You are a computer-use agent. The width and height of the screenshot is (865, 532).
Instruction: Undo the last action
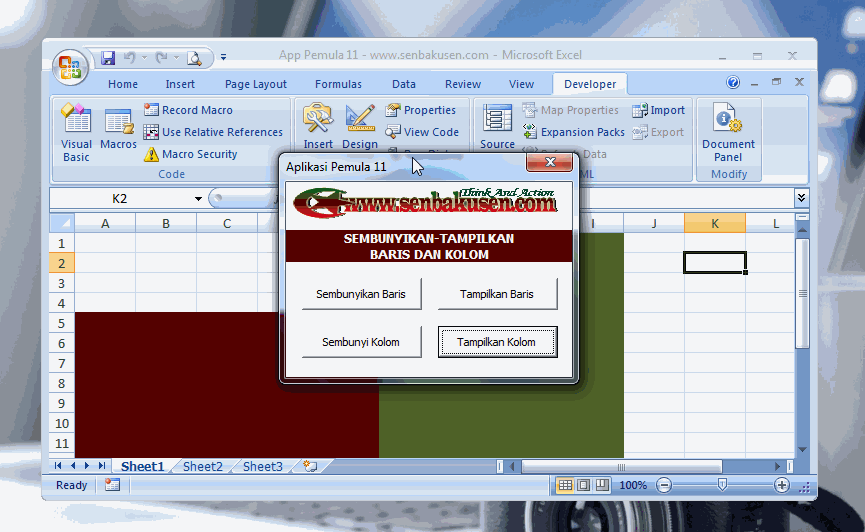coord(130,57)
